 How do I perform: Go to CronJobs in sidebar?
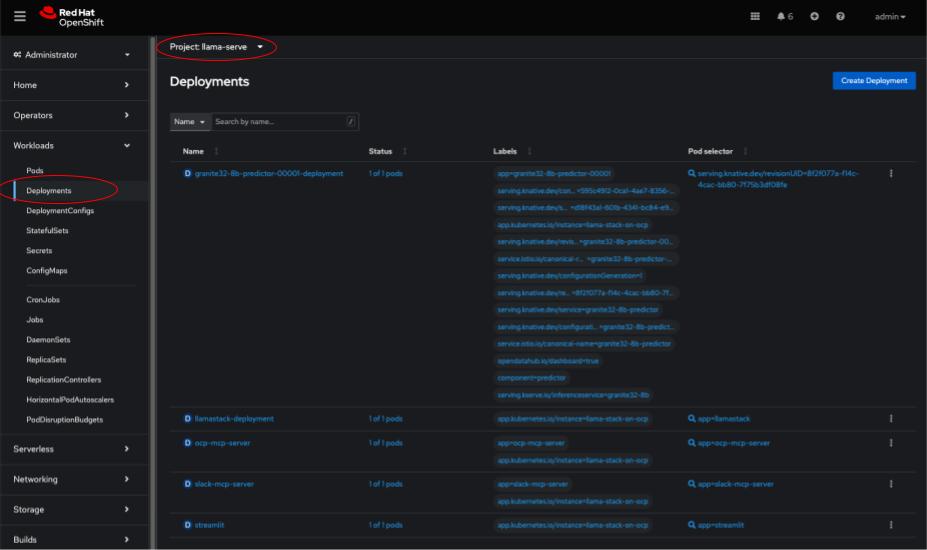tap(43, 299)
